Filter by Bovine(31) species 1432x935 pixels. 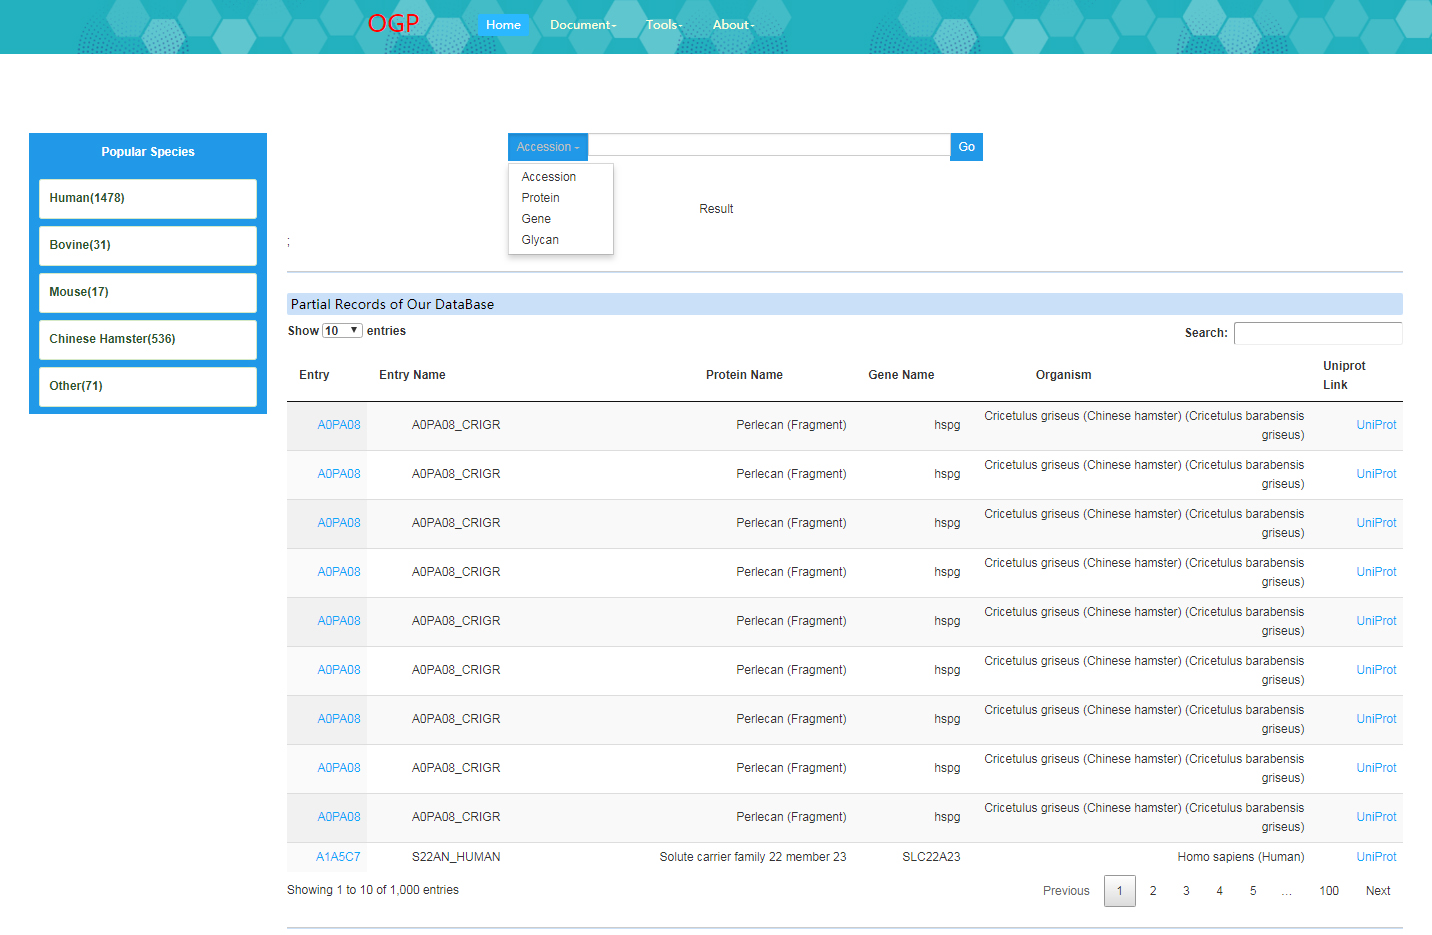point(148,245)
